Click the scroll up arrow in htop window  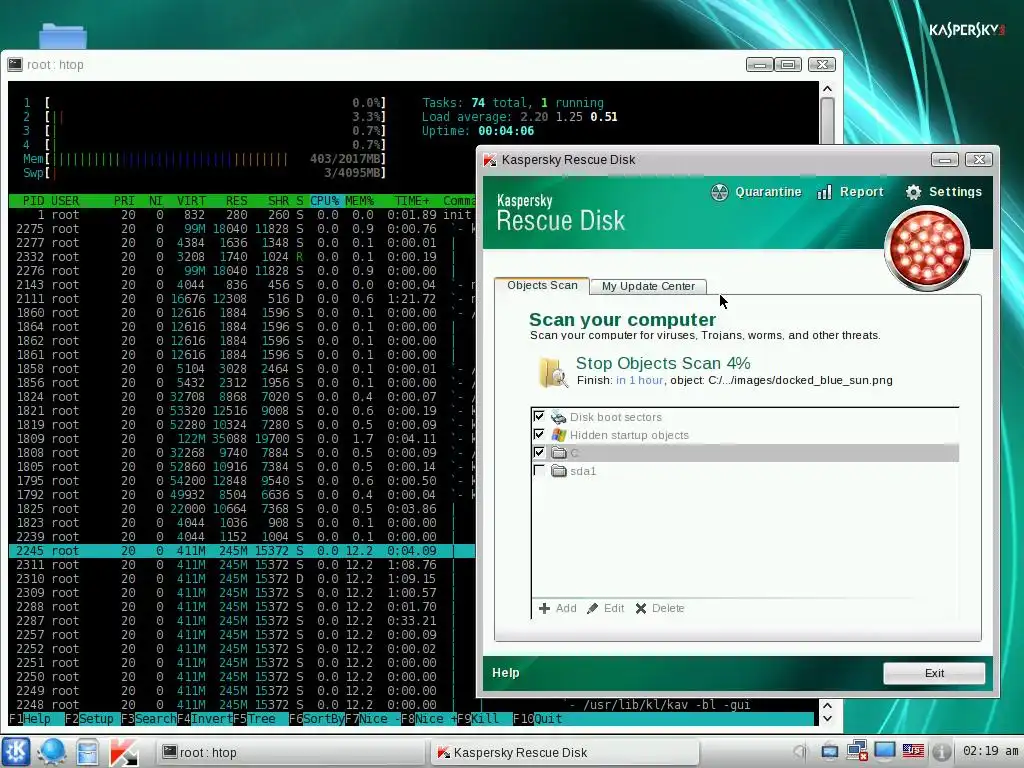[x=827, y=89]
